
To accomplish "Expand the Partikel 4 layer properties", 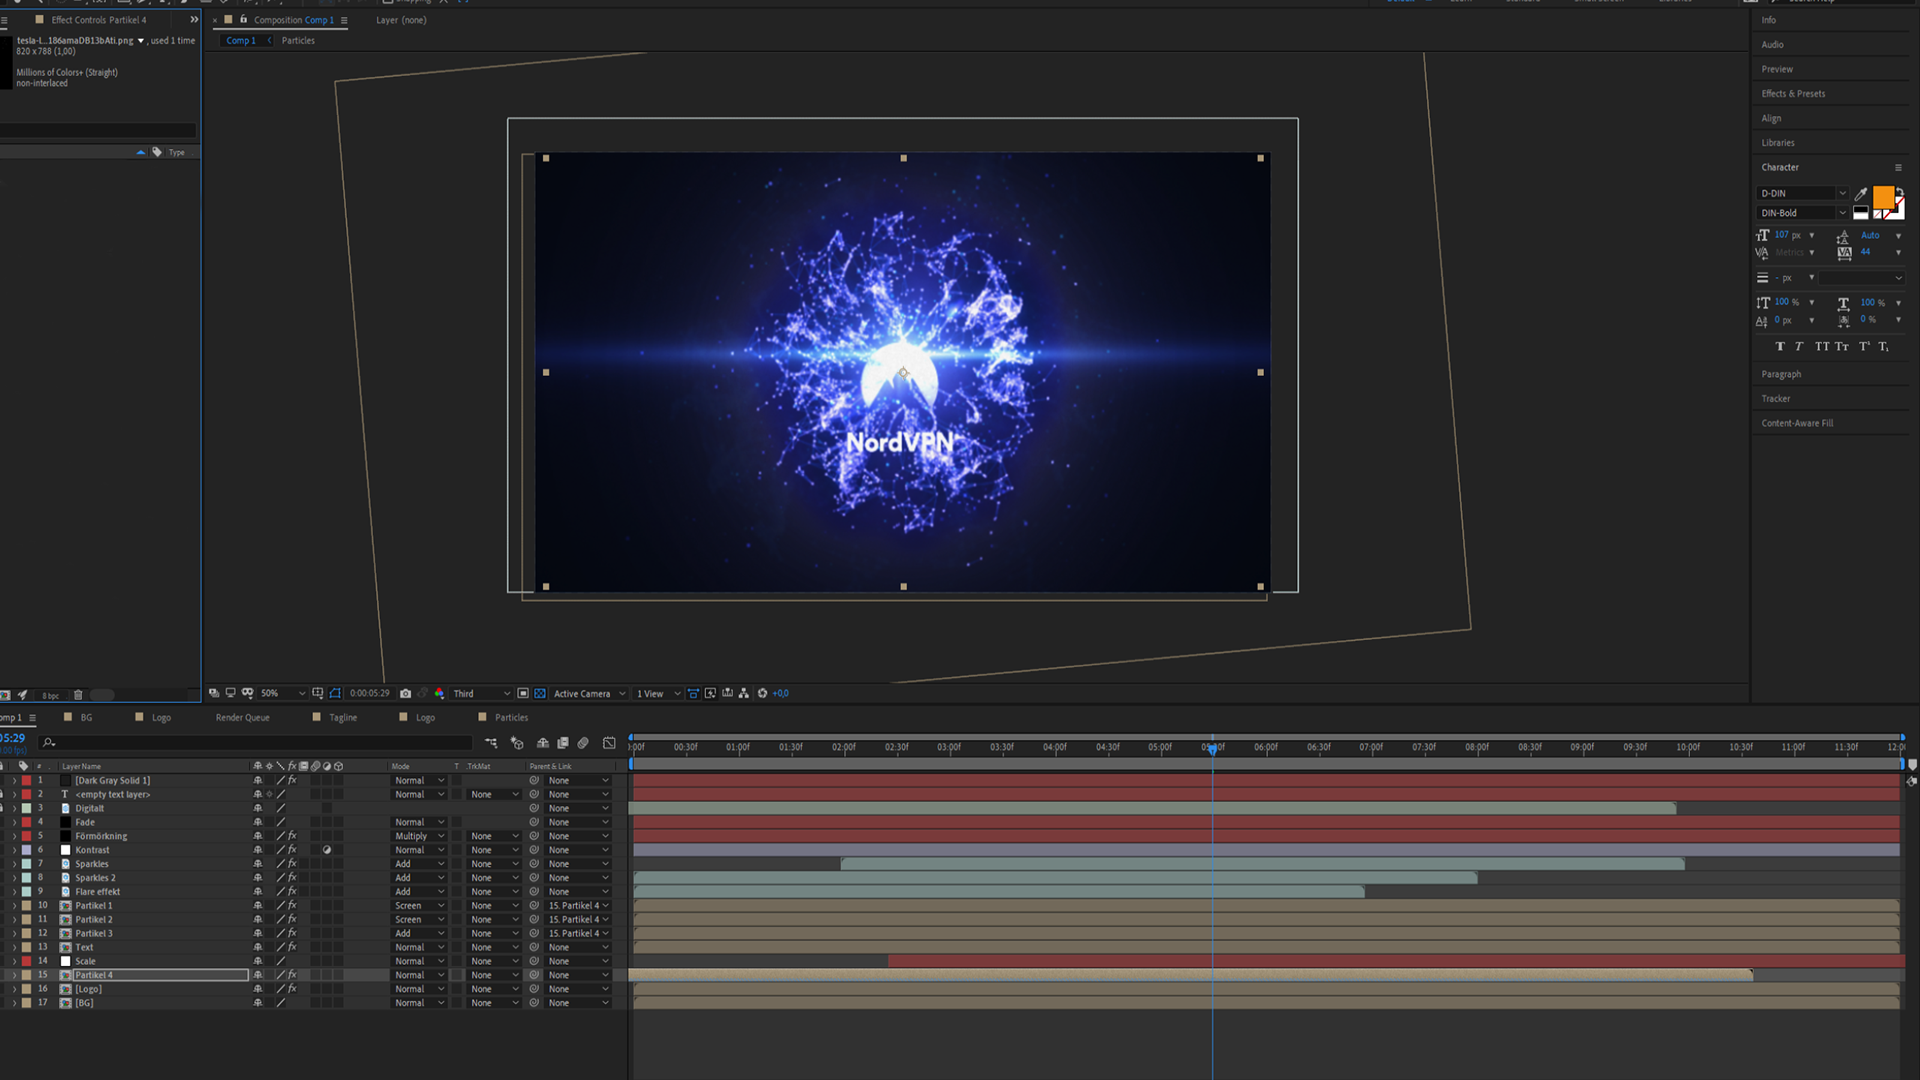I will 14,975.
